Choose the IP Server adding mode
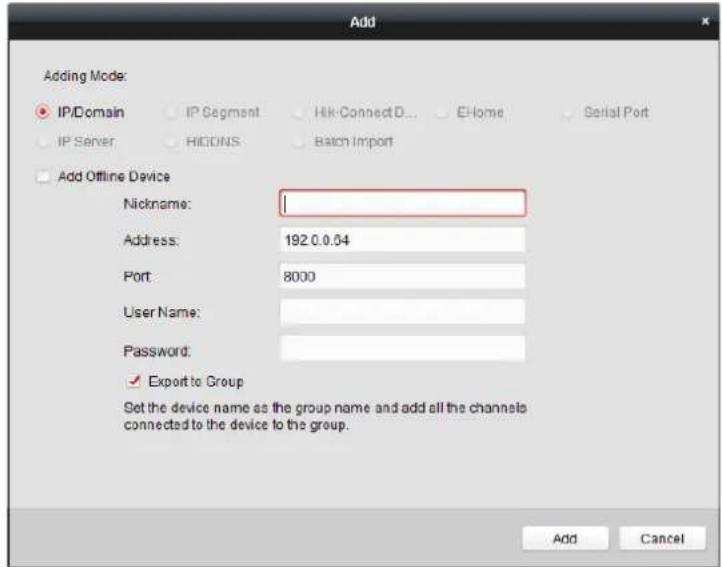Viewport: 723px width, 567px height. [42, 142]
